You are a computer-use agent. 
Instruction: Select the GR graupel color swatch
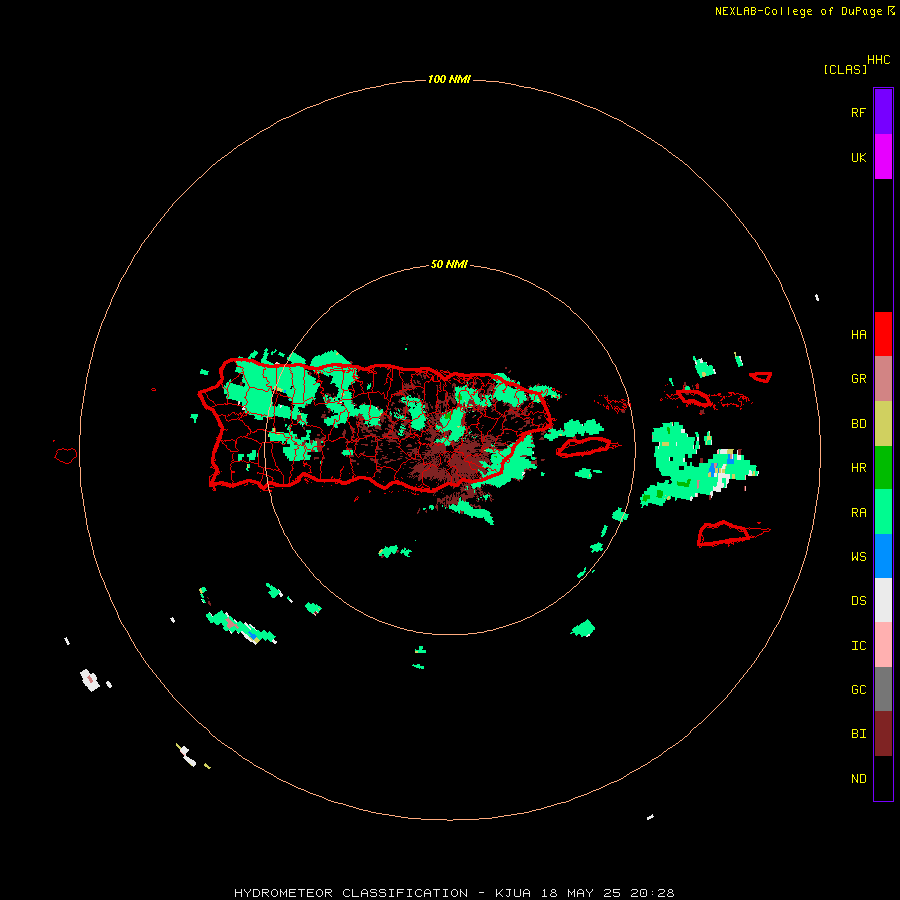(x=883, y=379)
